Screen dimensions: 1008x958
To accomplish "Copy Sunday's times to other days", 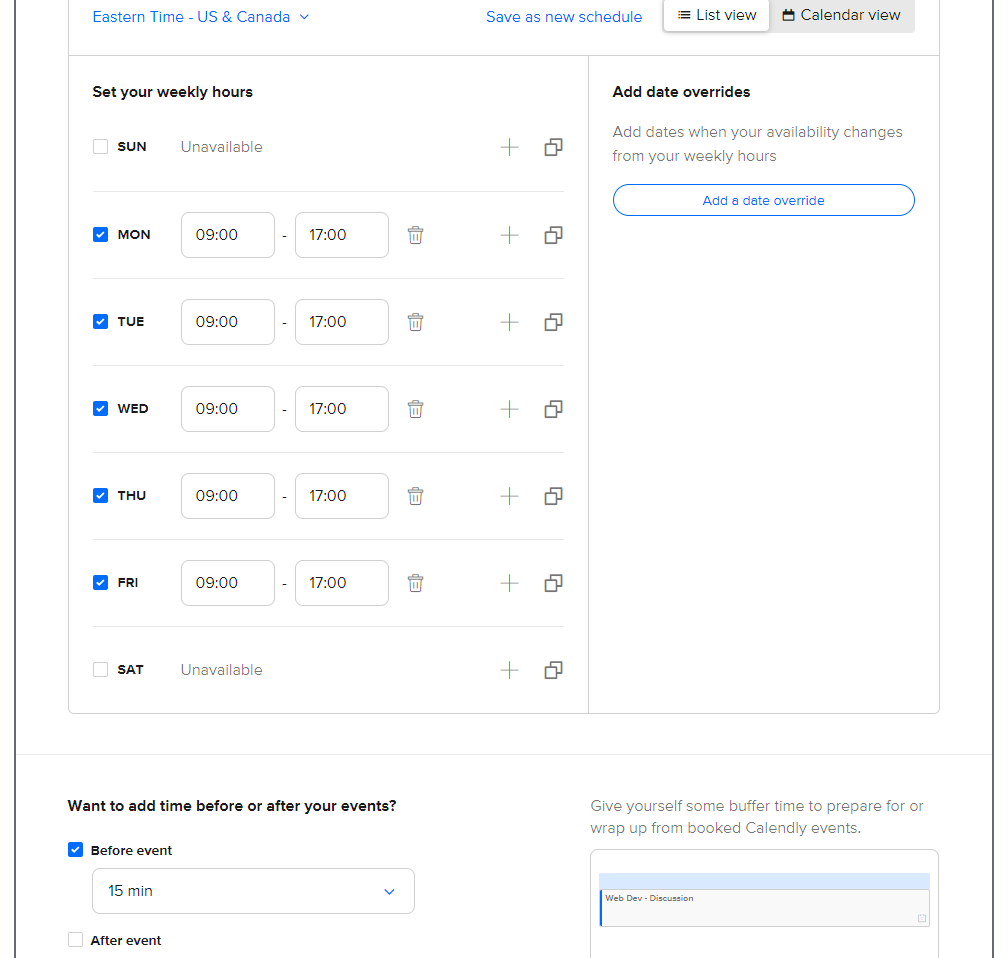I will tap(554, 147).
